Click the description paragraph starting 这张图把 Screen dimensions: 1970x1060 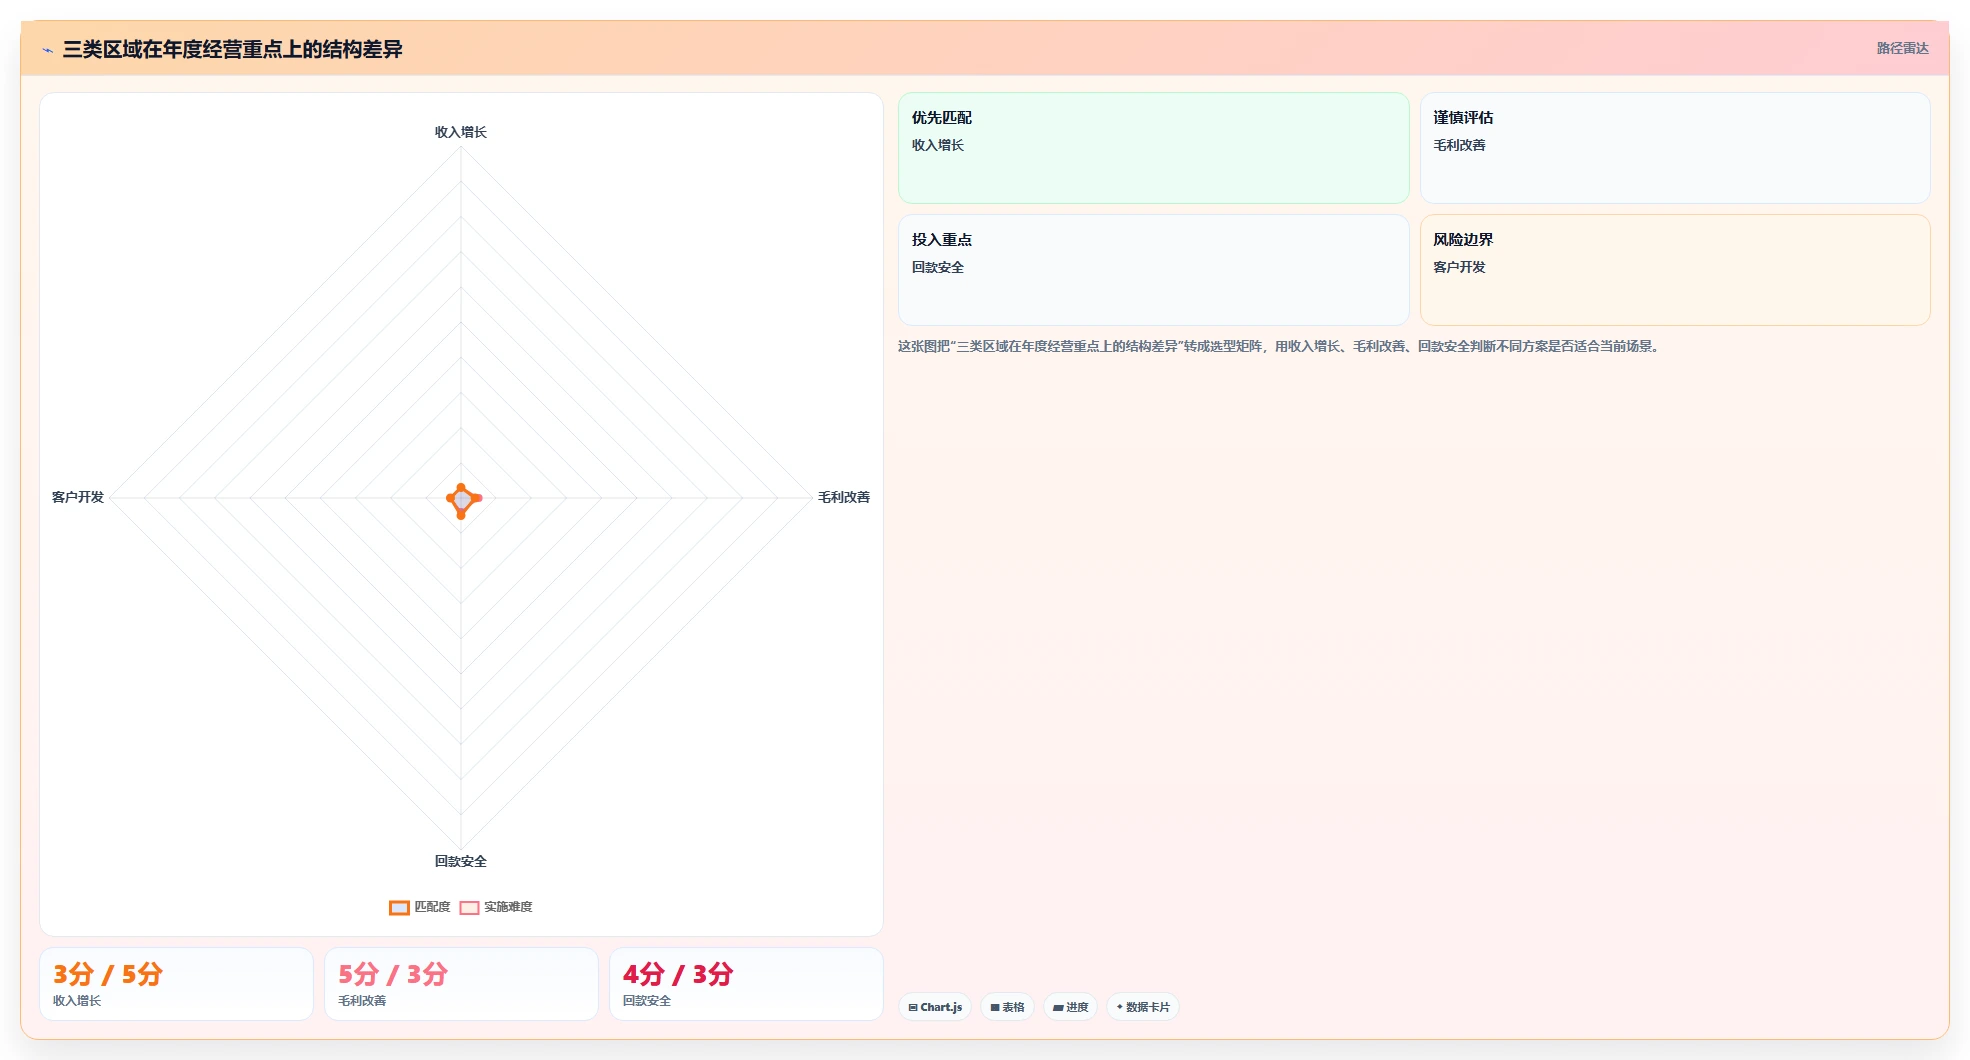1281,346
